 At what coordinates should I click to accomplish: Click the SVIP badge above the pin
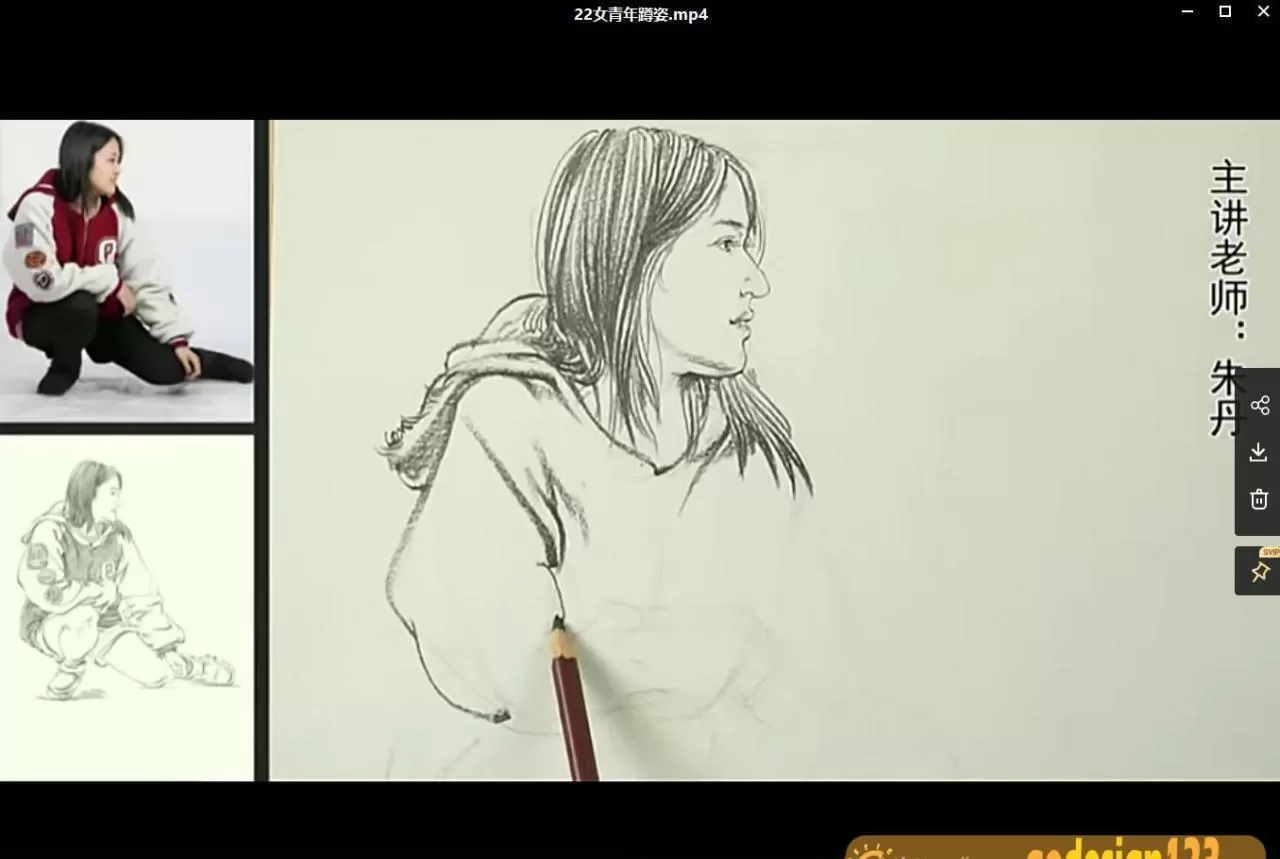pos(1270,552)
